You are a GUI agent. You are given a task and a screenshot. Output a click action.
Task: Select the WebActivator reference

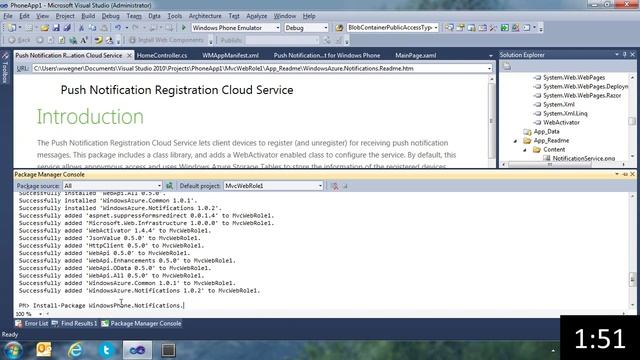pyautogui.click(x=561, y=122)
